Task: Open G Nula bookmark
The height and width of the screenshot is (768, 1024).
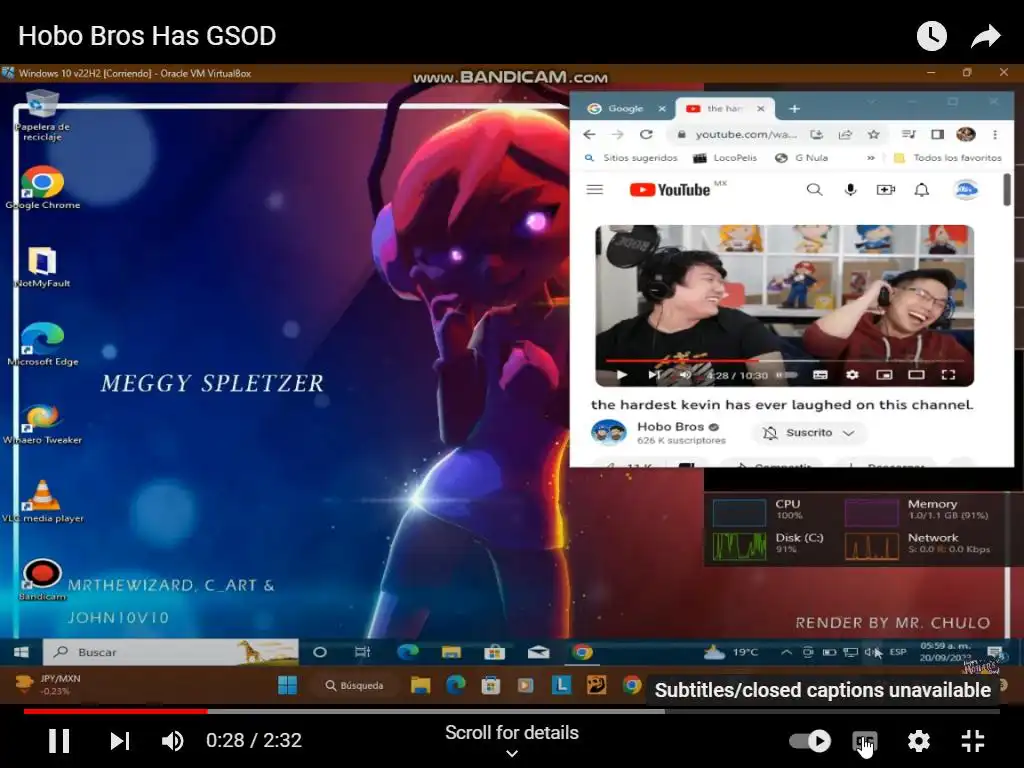Action: click(801, 158)
